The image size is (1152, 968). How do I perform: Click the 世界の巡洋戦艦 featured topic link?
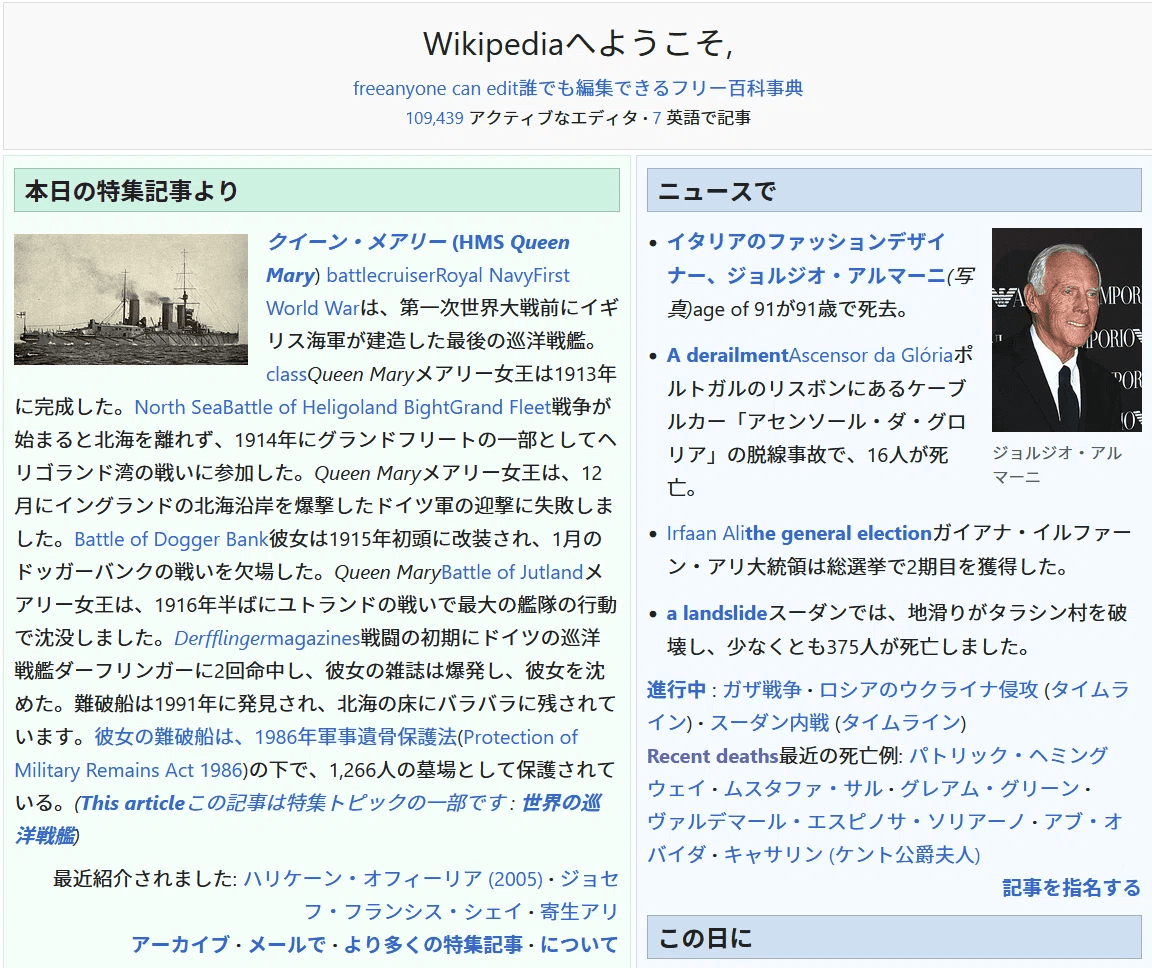[x=561, y=803]
